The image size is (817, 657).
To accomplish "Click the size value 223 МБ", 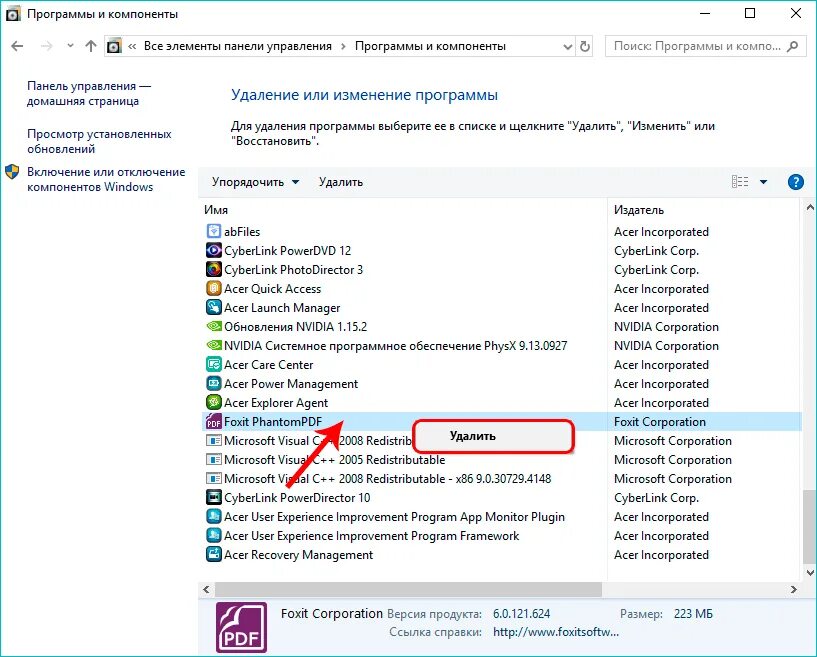I will click(x=693, y=614).
